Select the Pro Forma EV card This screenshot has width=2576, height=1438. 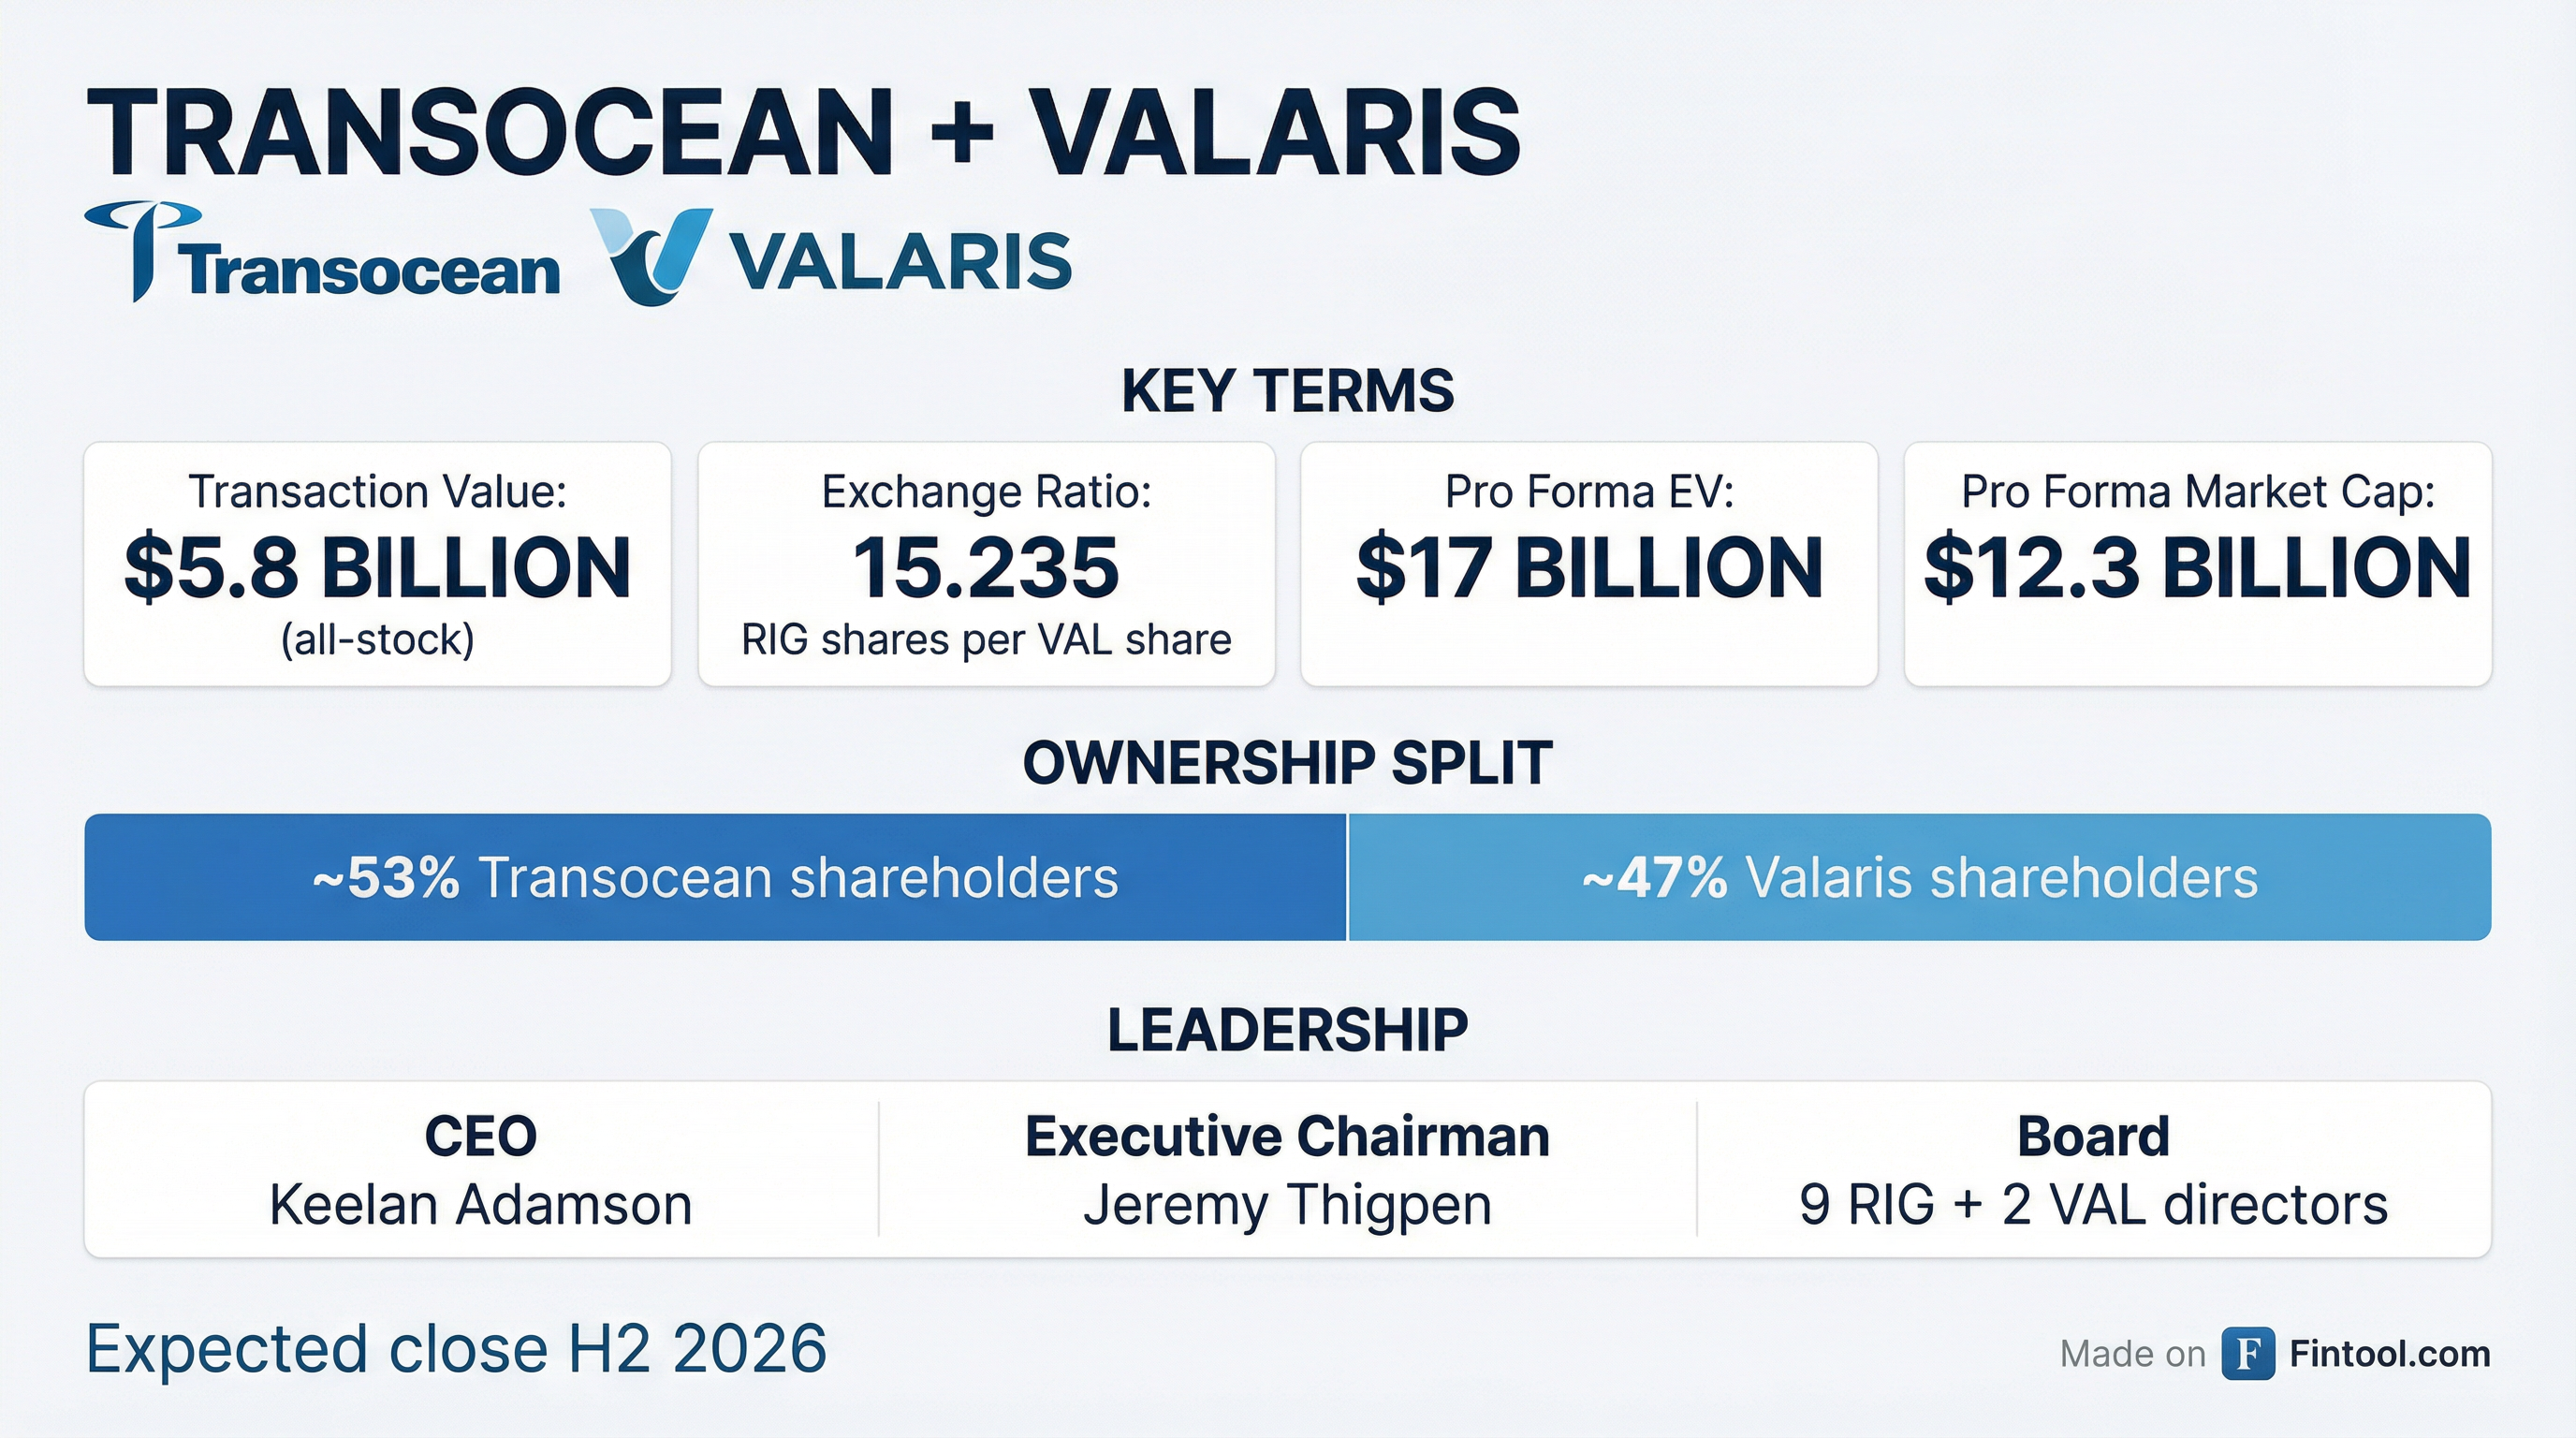point(1588,564)
